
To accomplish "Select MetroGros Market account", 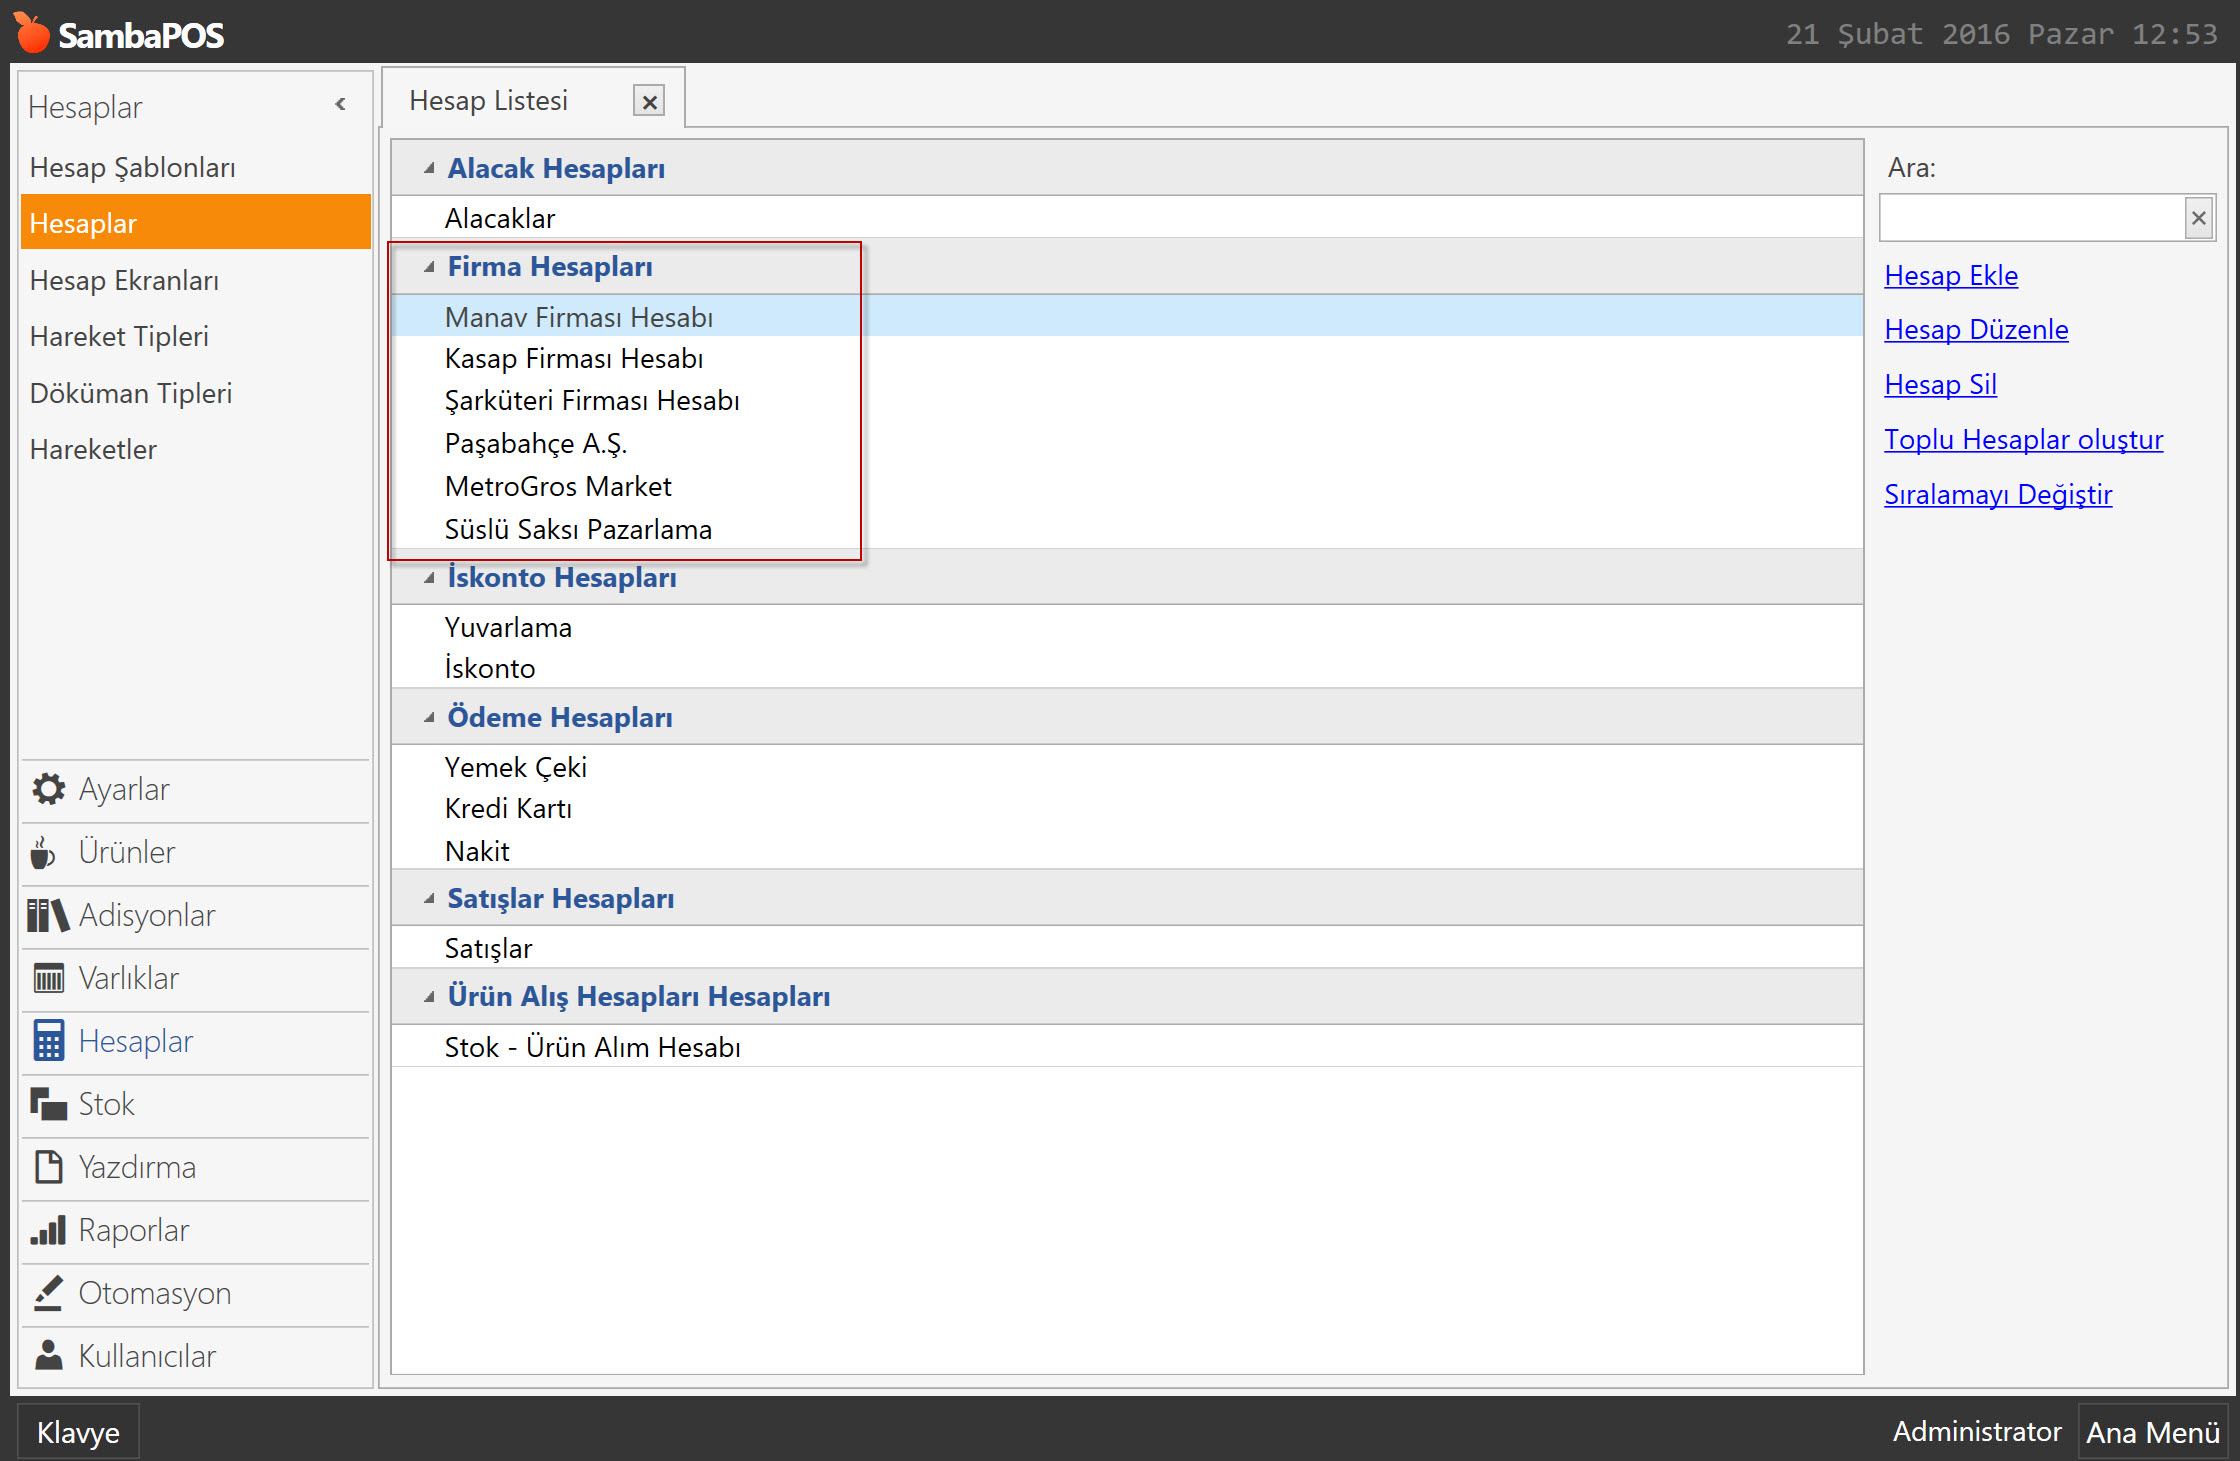I will pos(1127,487).
